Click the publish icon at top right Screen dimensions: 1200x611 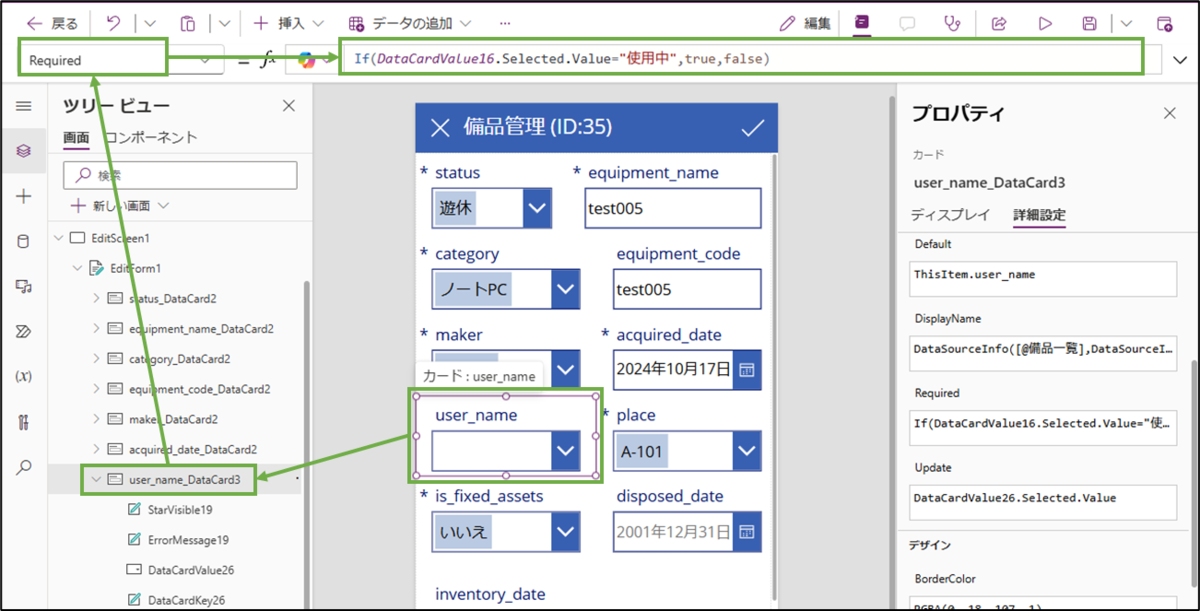coord(1164,23)
